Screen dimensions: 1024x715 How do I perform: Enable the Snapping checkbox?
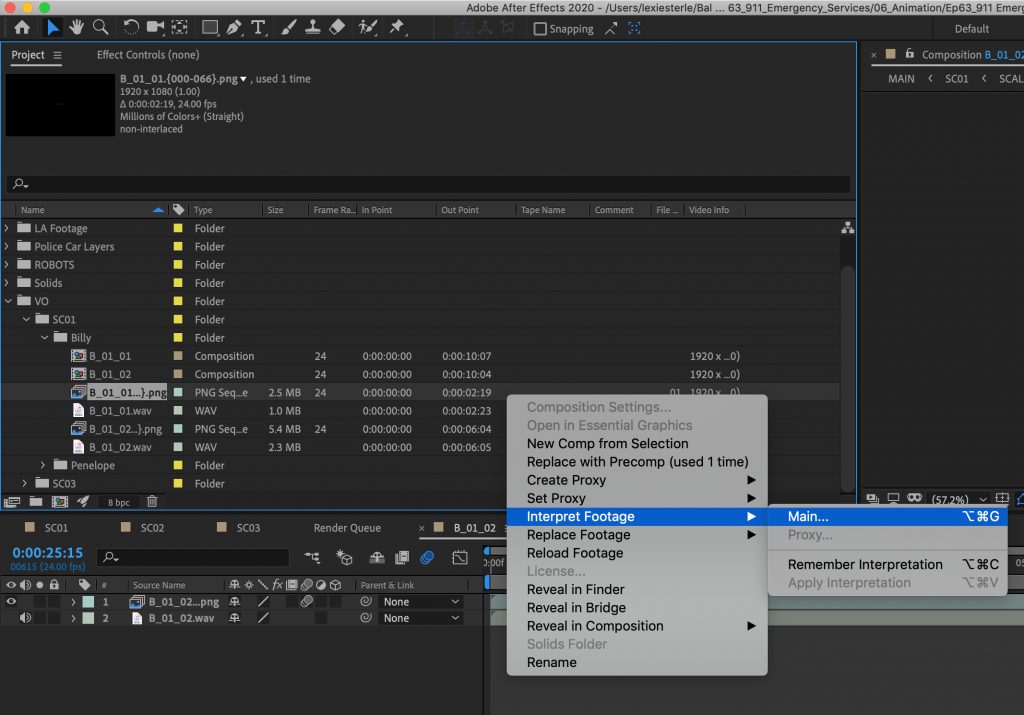click(540, 29)
